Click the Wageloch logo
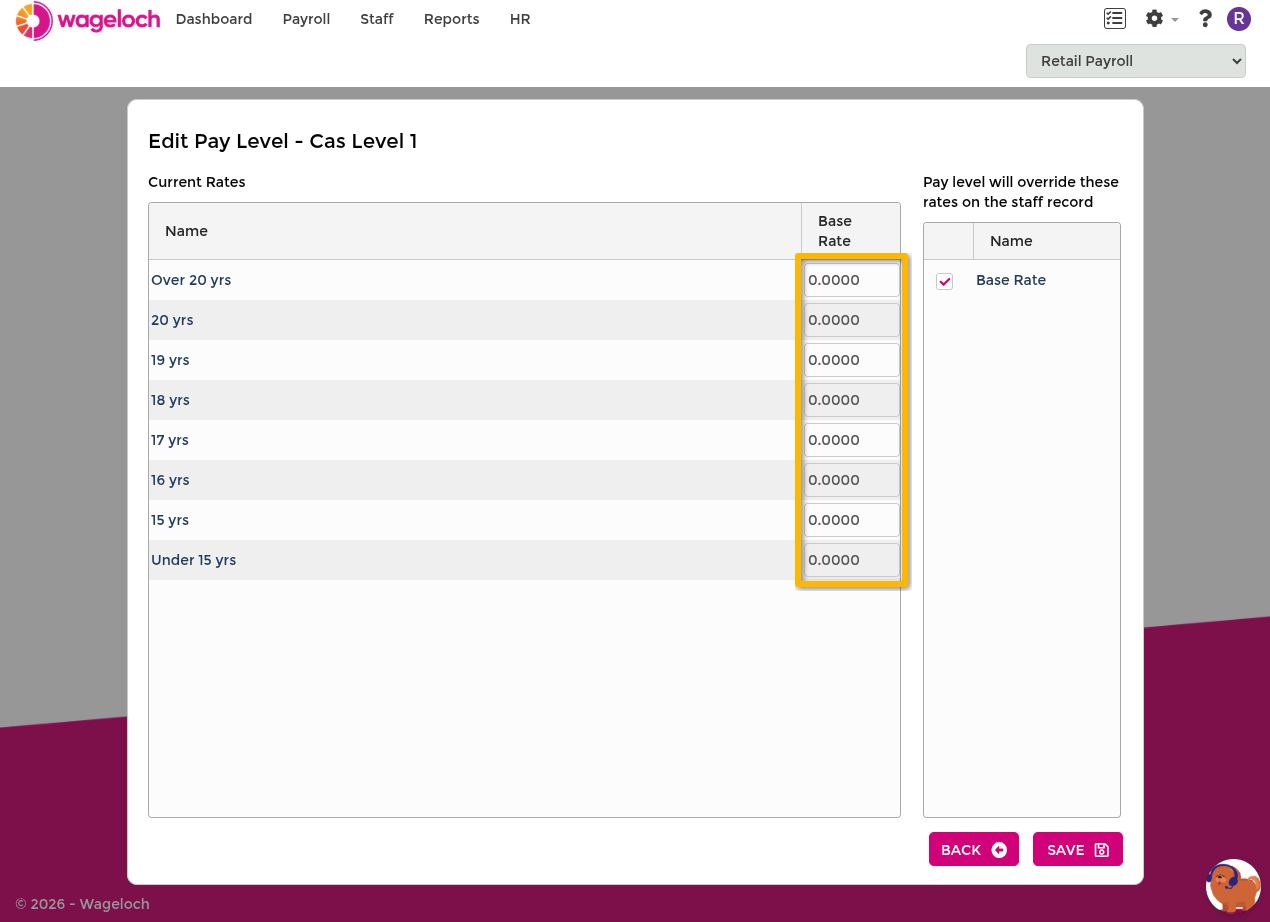 point(88,20)
